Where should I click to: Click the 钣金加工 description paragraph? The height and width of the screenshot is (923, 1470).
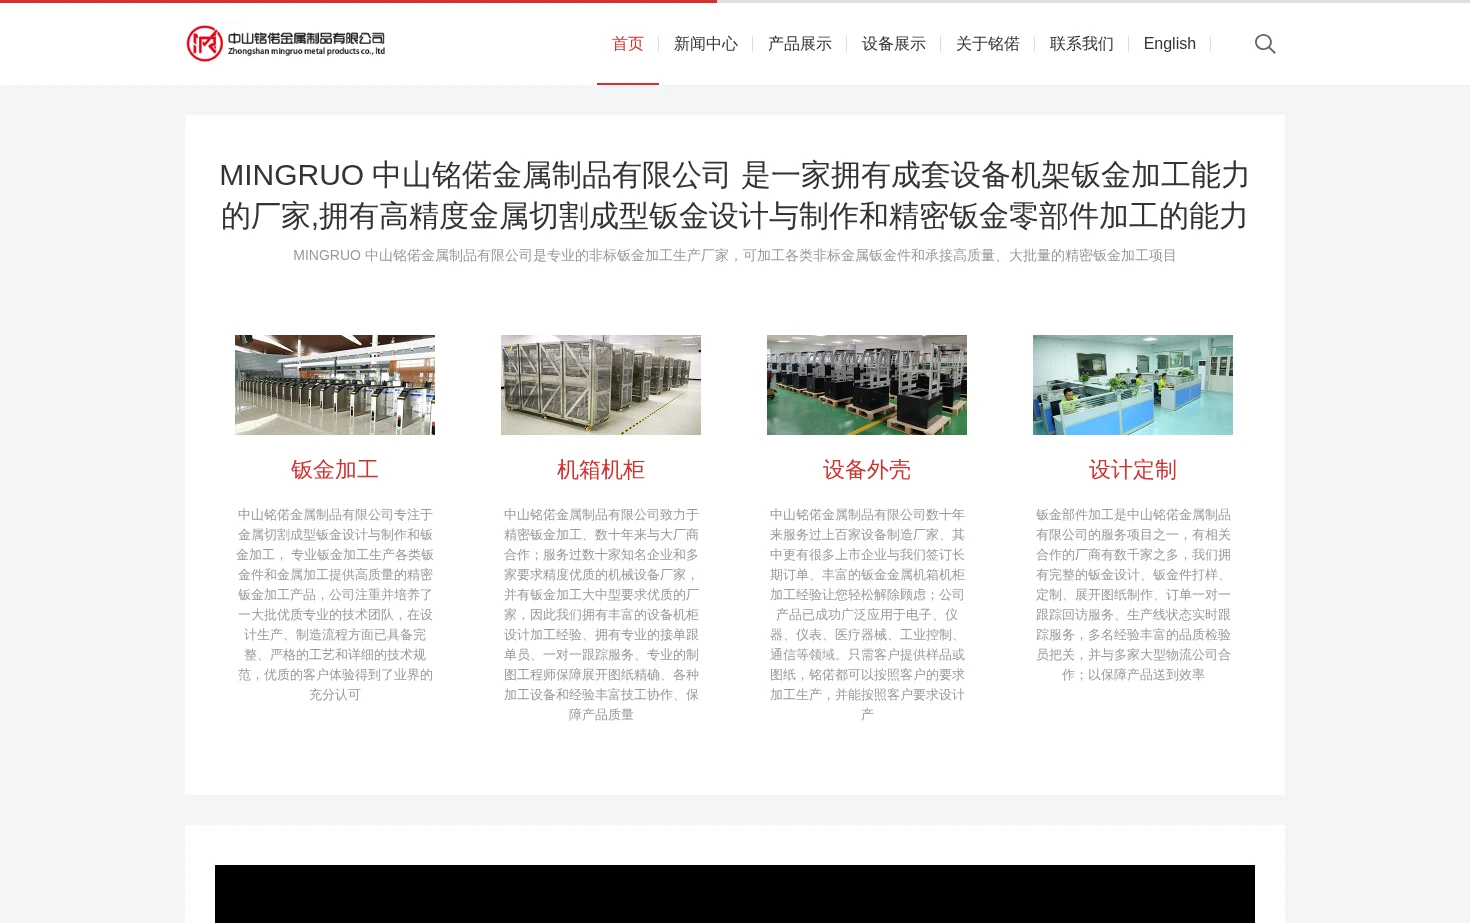[335, 604]
